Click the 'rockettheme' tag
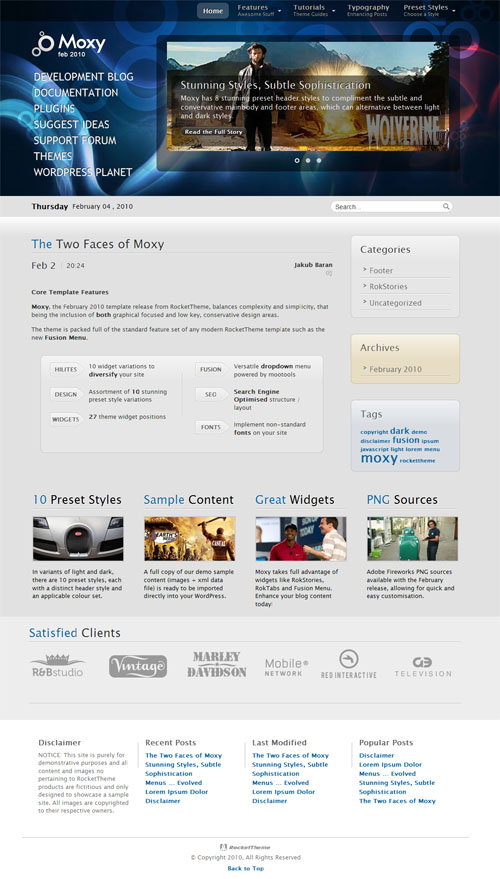The height and width of the screenshot is (879, 500). (417, 461)
